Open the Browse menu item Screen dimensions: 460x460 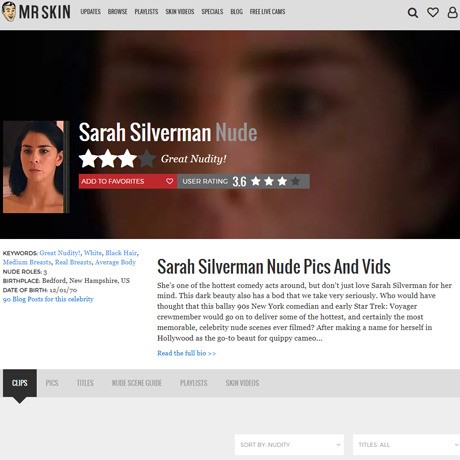[x=117, y=12]
